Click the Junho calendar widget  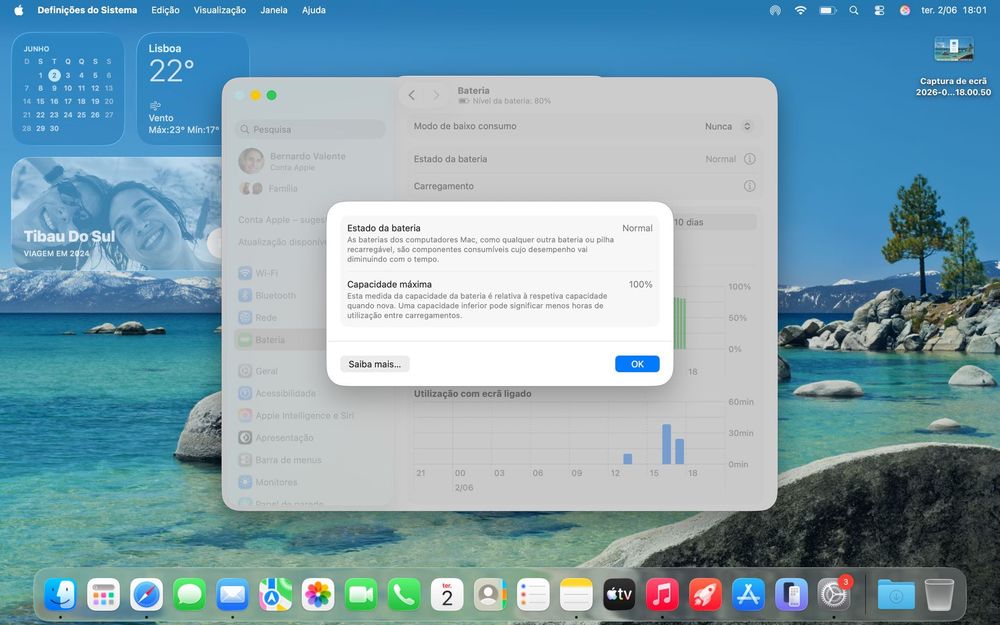point(68,89)
